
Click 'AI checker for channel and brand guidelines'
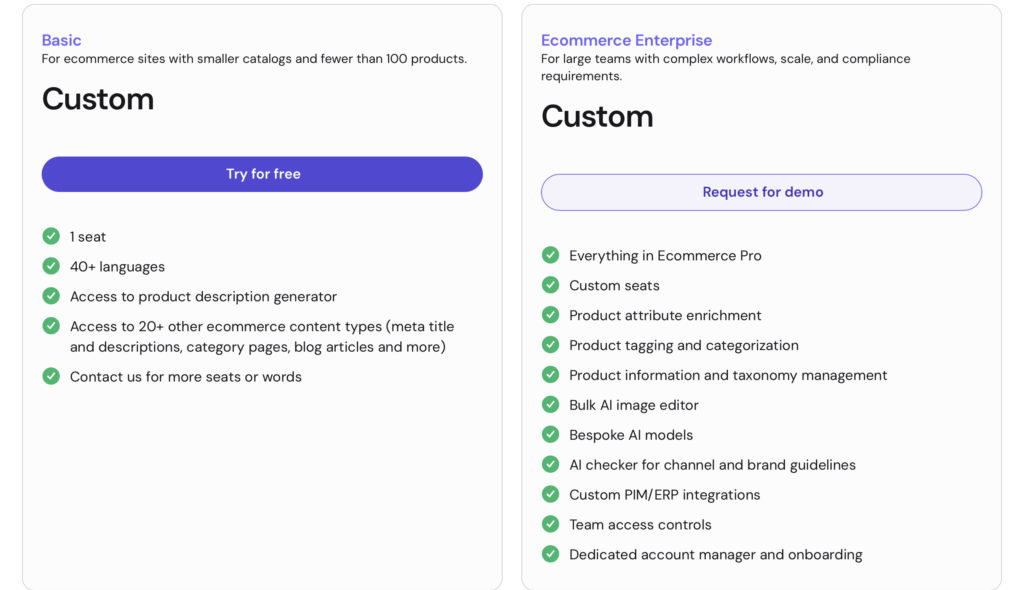(712, 465)
